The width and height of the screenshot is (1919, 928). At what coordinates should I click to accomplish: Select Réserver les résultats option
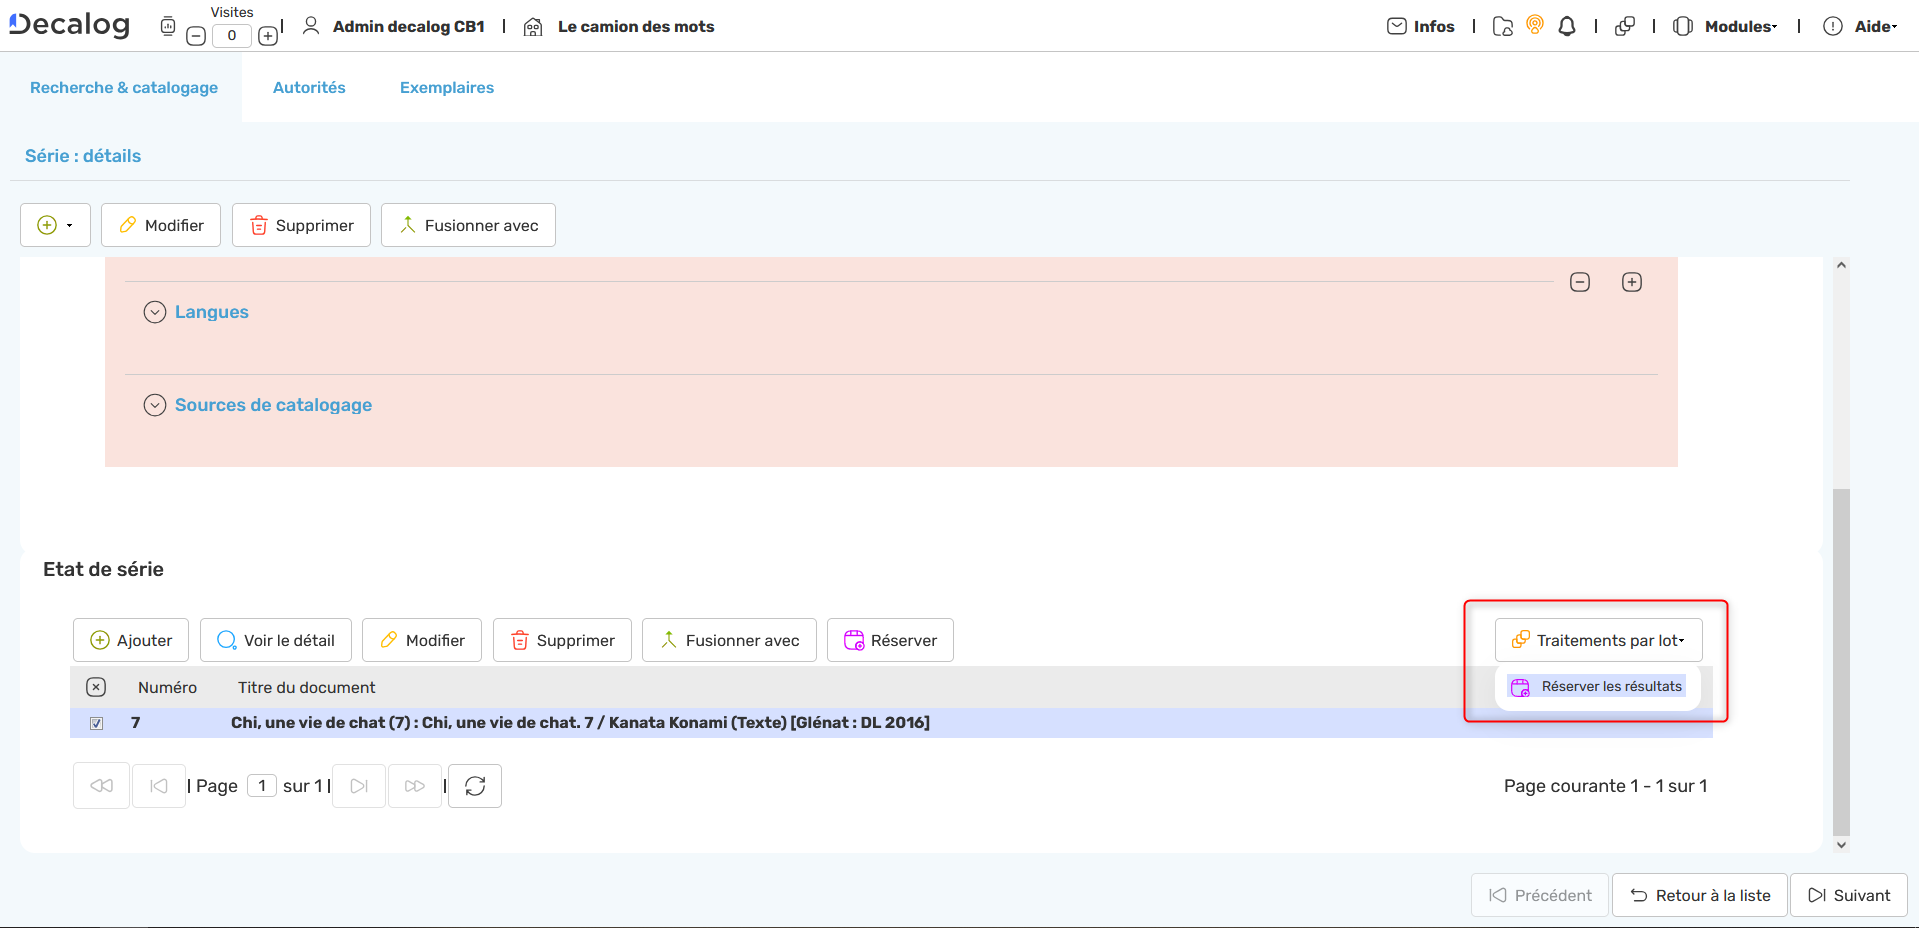tap(1598, 687)
